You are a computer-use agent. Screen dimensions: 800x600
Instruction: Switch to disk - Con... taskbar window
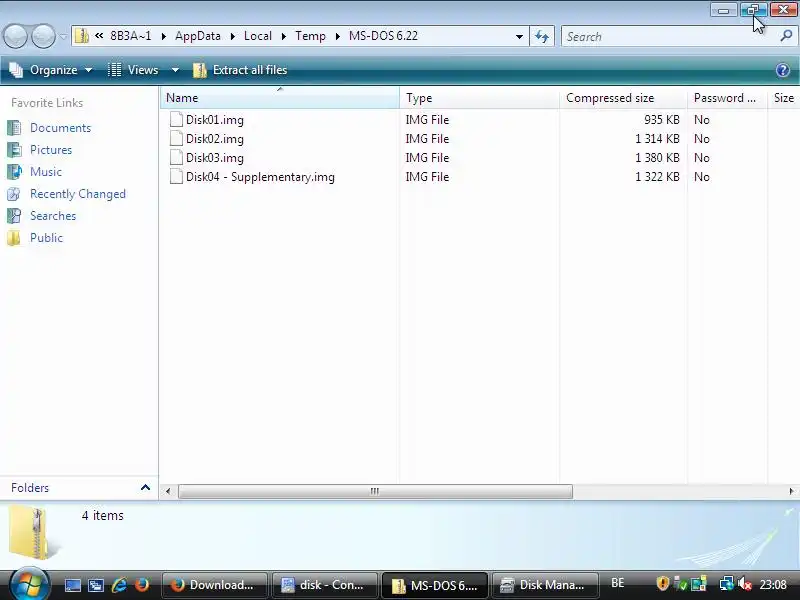click(x=324, y=585)
